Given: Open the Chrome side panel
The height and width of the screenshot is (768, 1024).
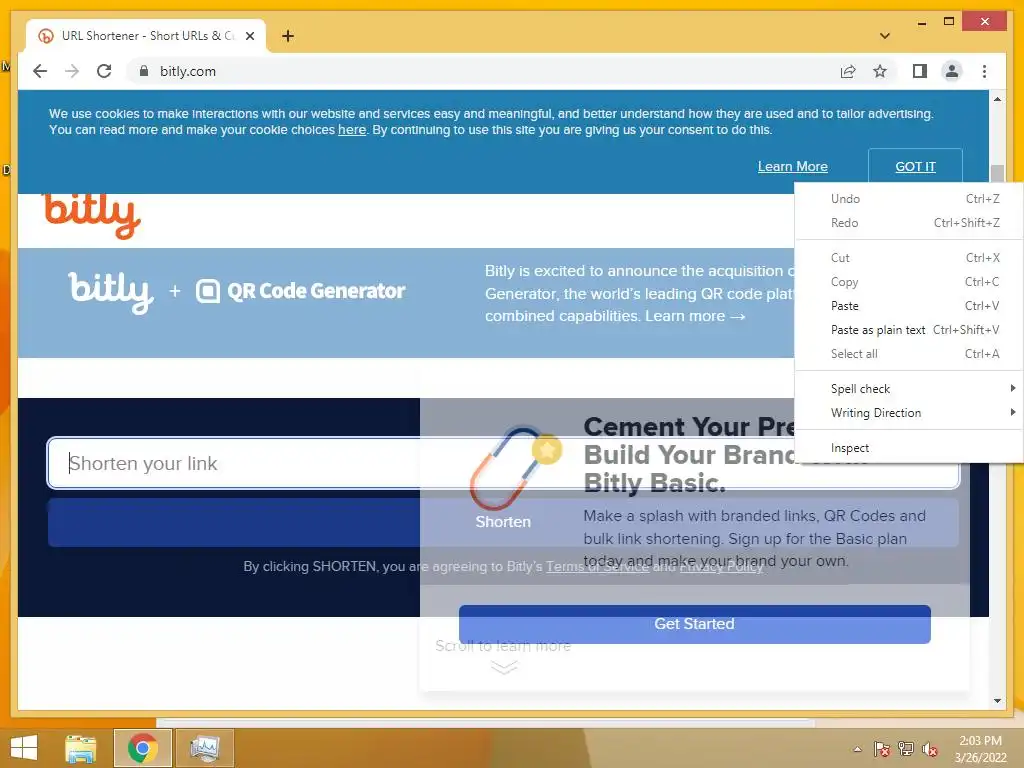Looking at the screenshot, I should (920, 71).
